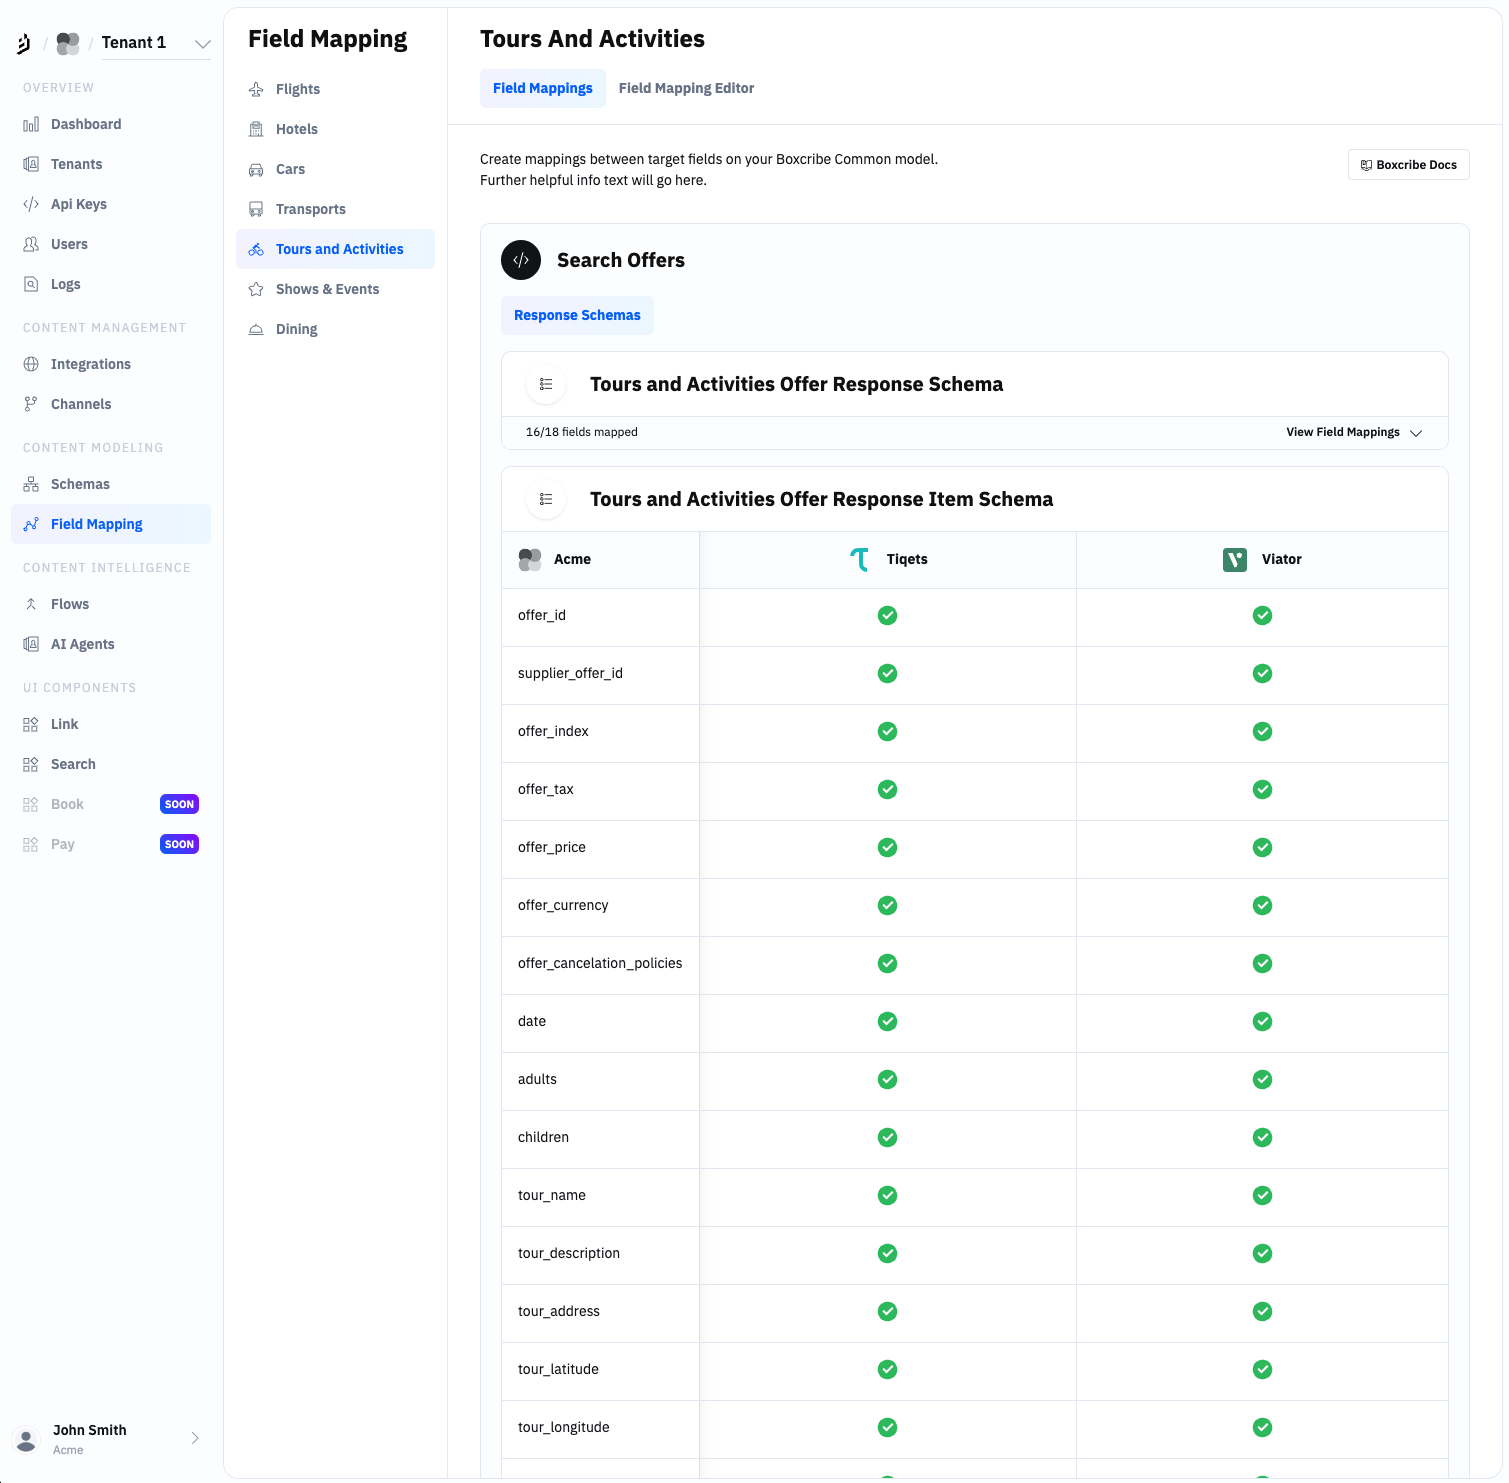Screen dimensions: 1509x1483
Task: Open Shows & Events star icon
Action: [x=256, y=289]
